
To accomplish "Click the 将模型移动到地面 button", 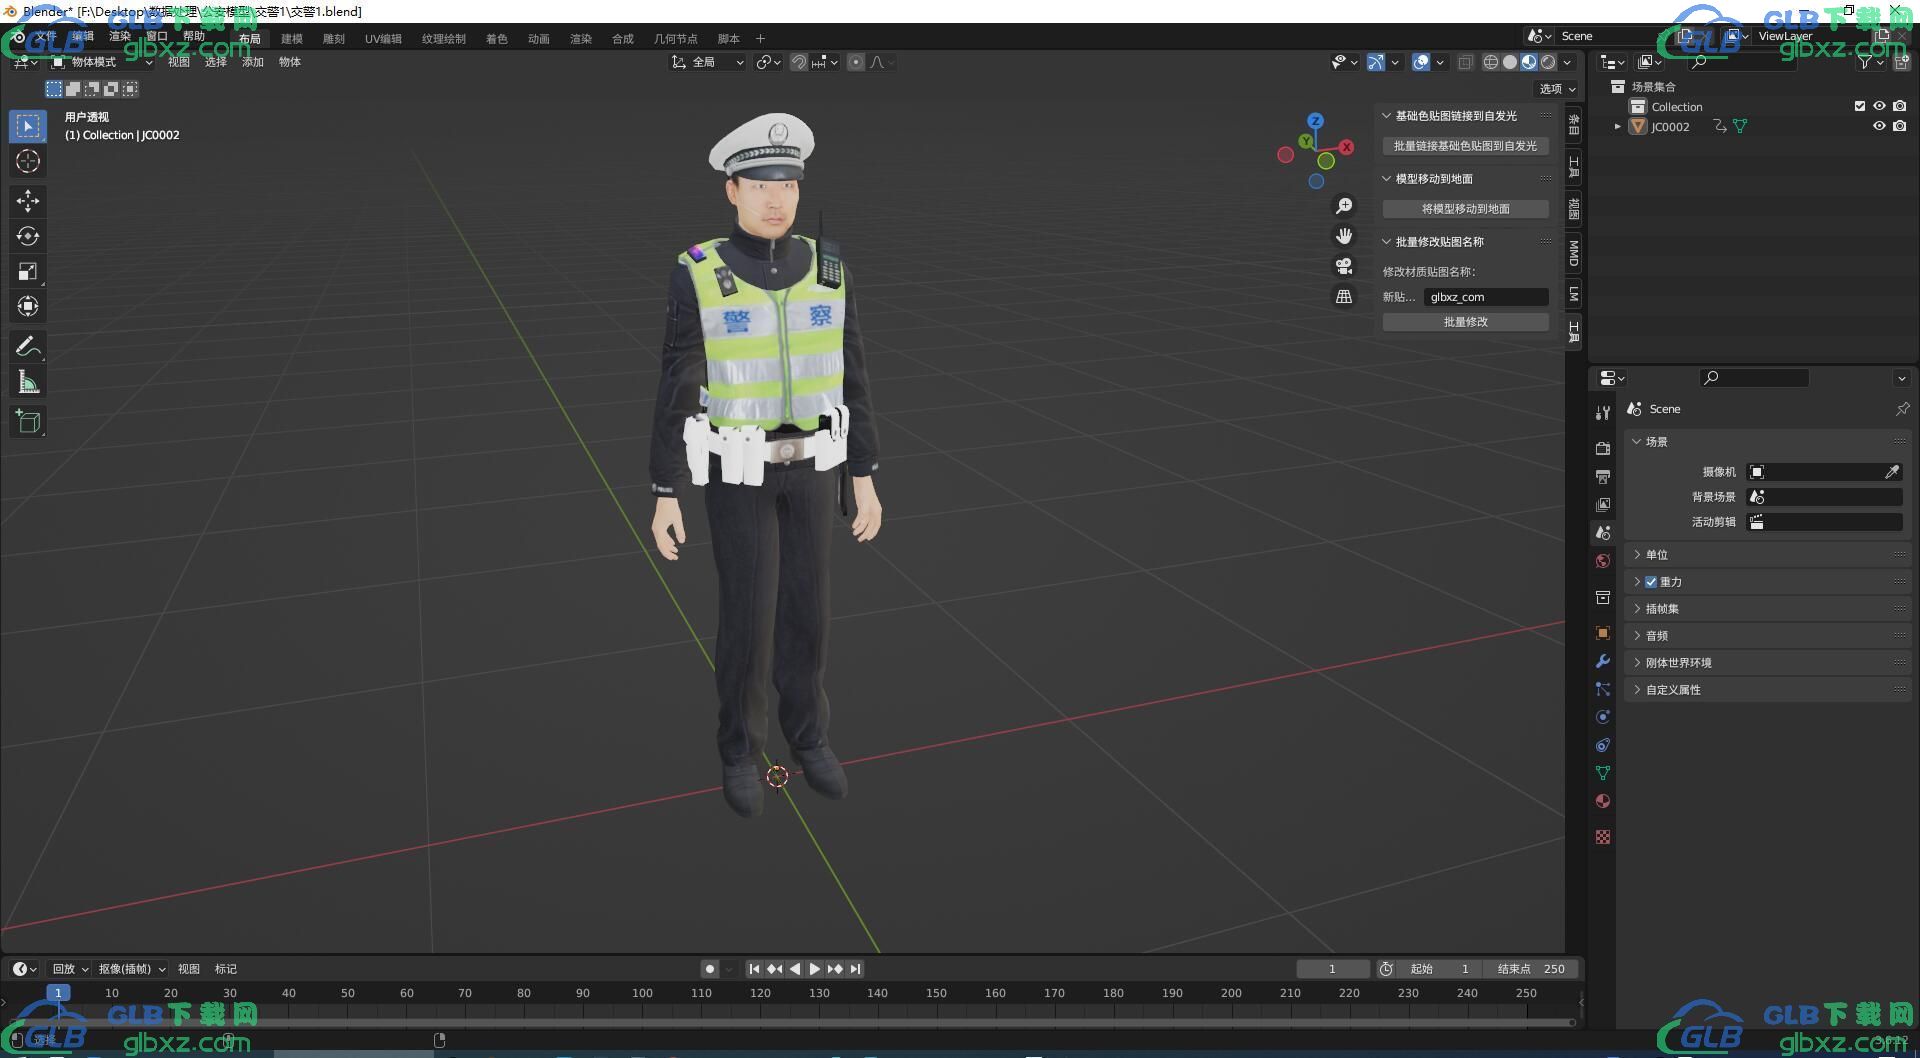I will [x=1465, y=209].
